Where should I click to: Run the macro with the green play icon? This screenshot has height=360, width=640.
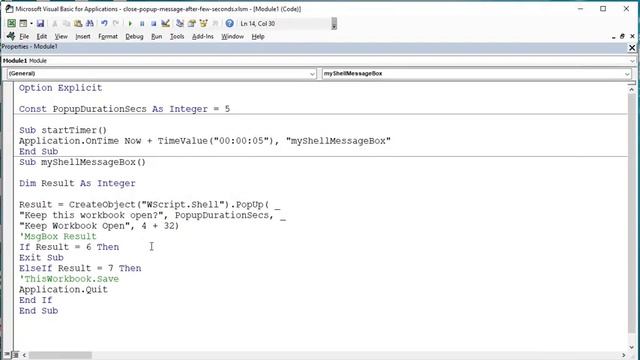[x=130, y=24]
